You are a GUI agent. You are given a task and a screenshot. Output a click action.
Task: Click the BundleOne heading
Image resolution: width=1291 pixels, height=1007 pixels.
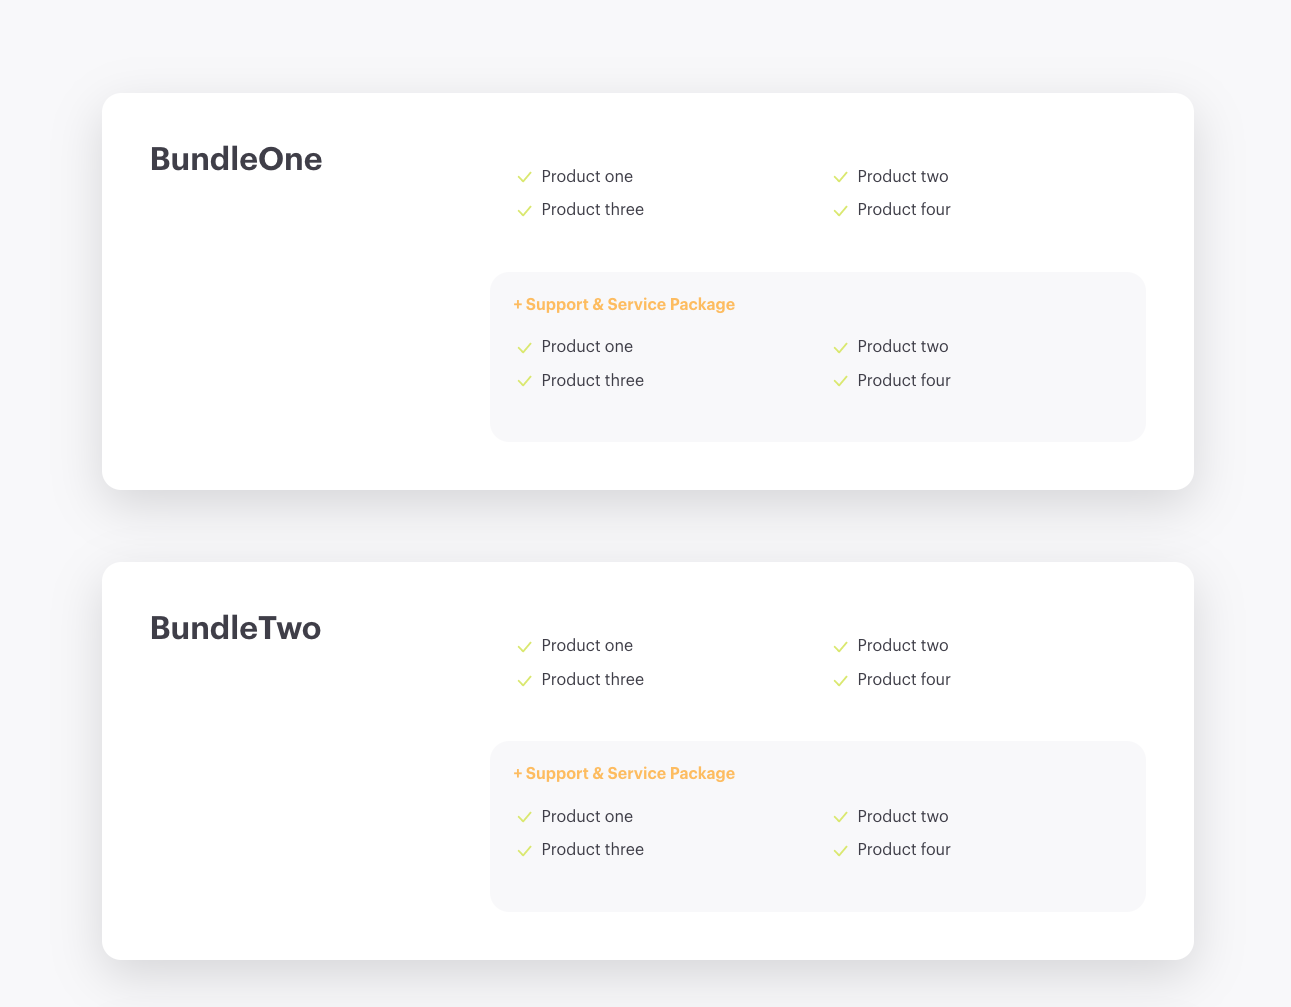pos(236,159)
